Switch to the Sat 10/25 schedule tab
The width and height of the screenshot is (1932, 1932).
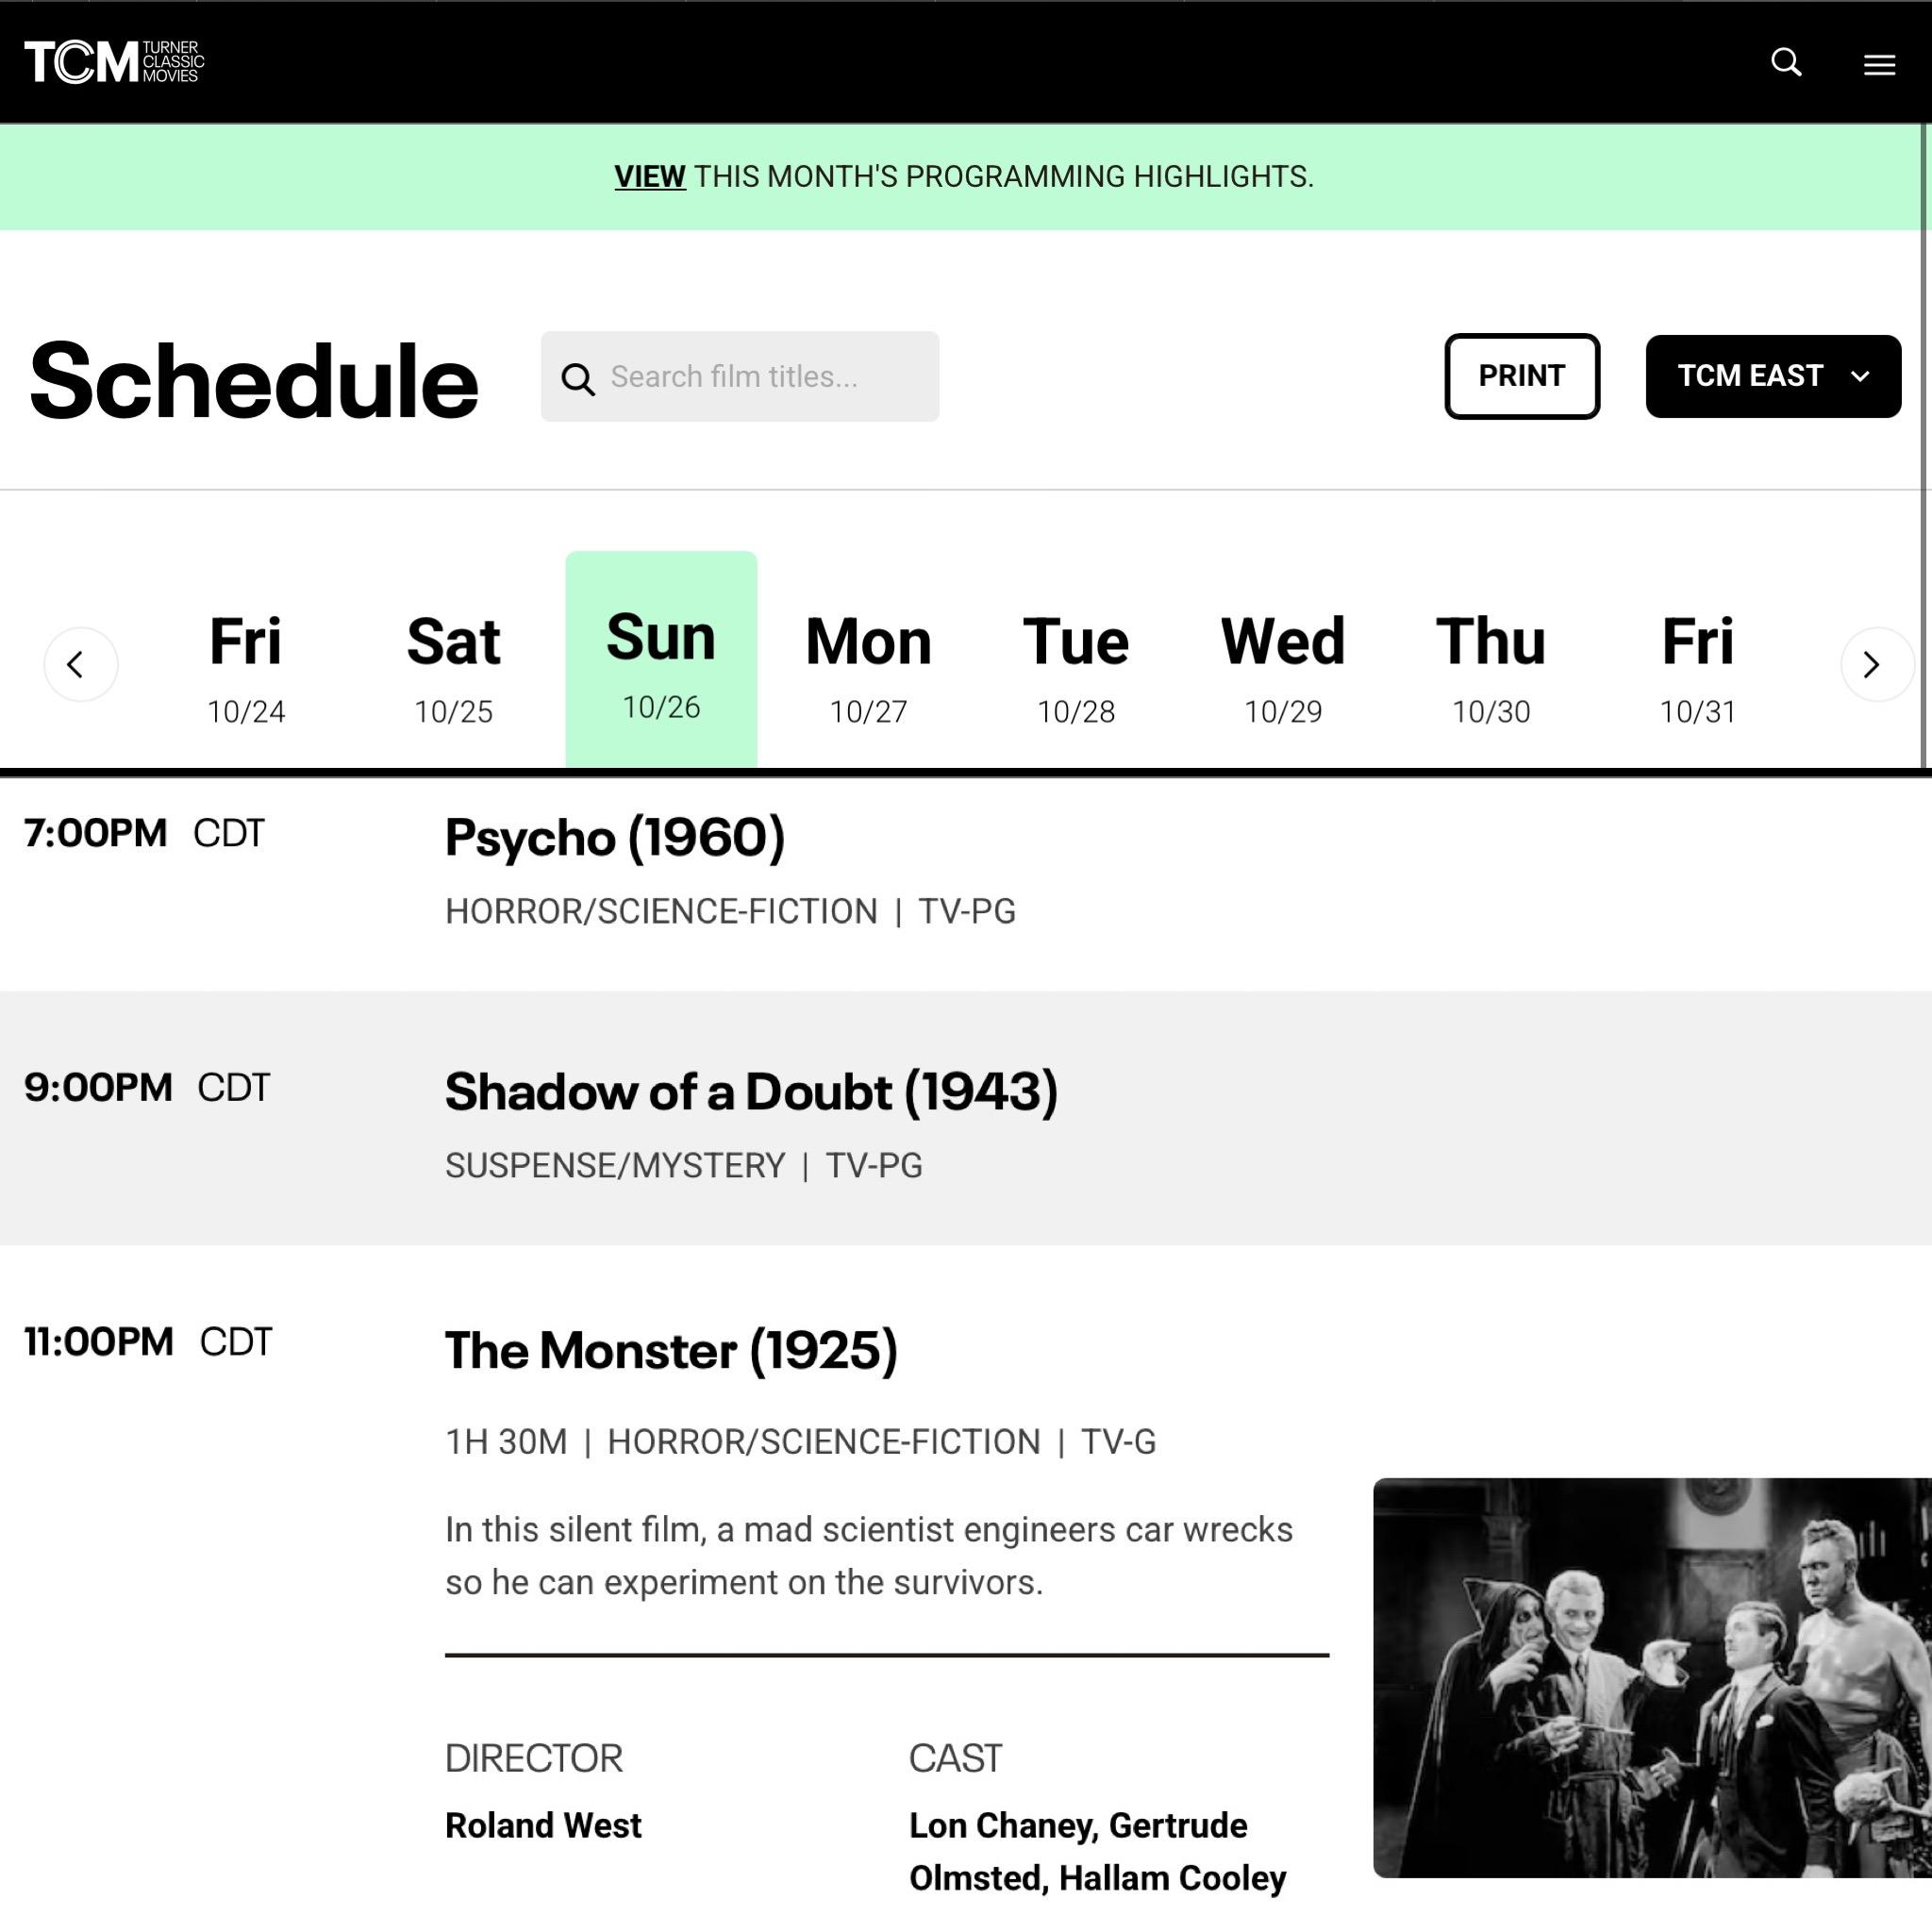click(x=453, y=664)
